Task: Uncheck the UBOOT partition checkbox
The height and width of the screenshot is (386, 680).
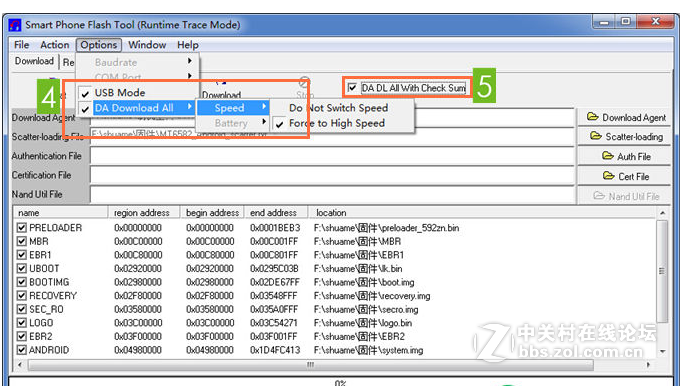Action: pyautogui.click(x=21, y=268)
